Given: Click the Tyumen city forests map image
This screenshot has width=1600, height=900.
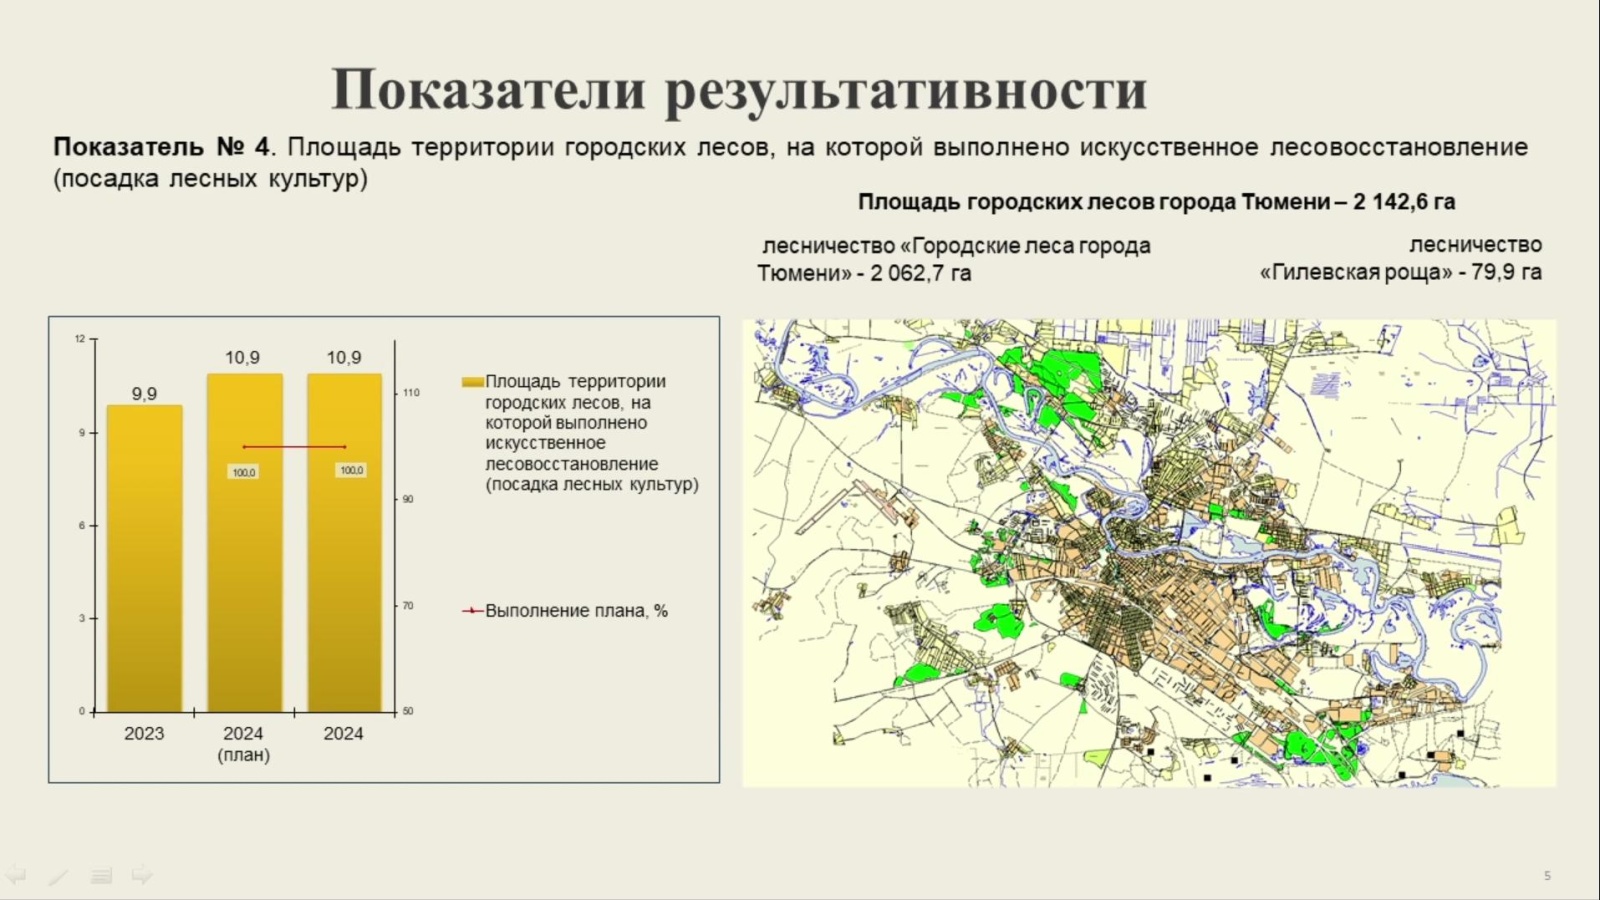Looking at the screenshot, I should pyautogui.click(x=1148, y=553).
